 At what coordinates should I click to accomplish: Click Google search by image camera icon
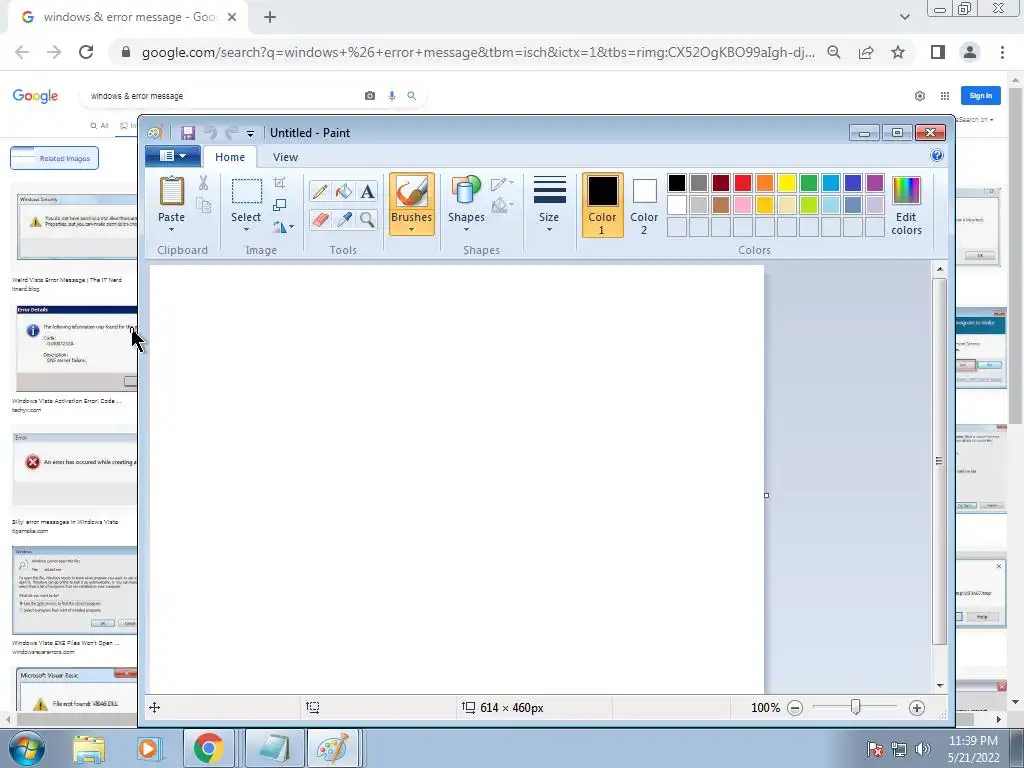pyautogui.click(x=370, y=95)
